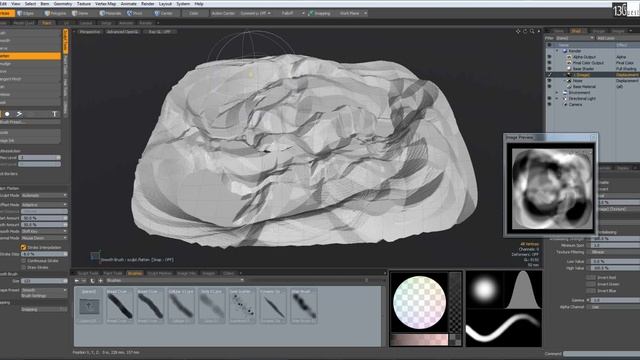Click the Base Shader item icon

point(569,69)
